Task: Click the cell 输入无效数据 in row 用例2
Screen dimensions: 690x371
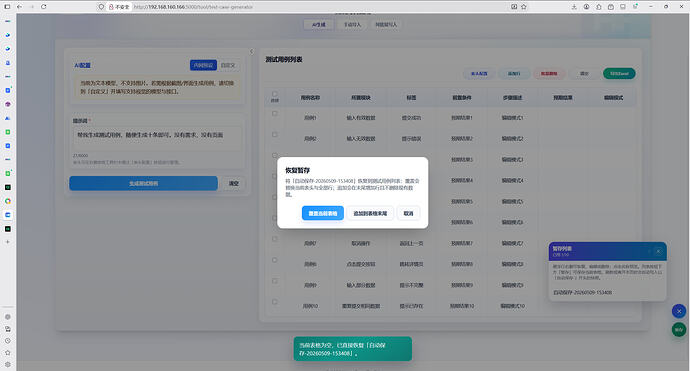Action: 361,139
